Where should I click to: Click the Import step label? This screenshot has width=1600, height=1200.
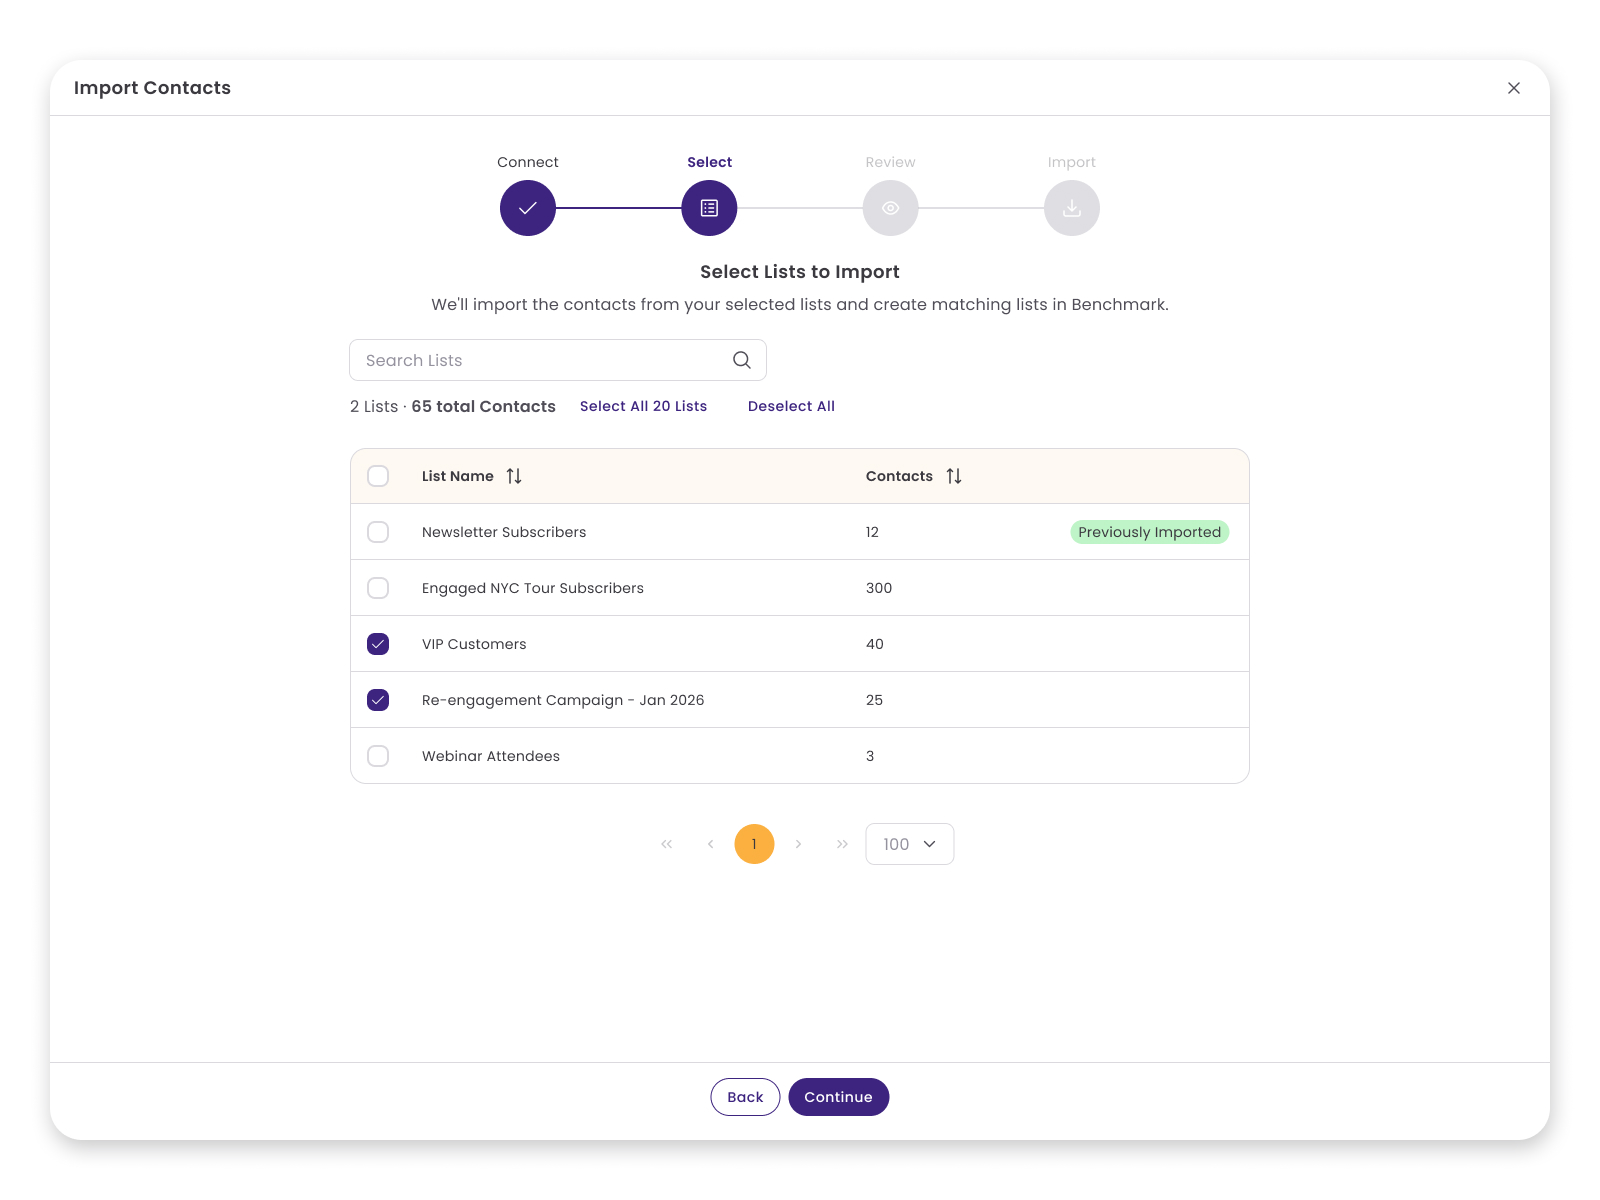tap(1072, 162)
